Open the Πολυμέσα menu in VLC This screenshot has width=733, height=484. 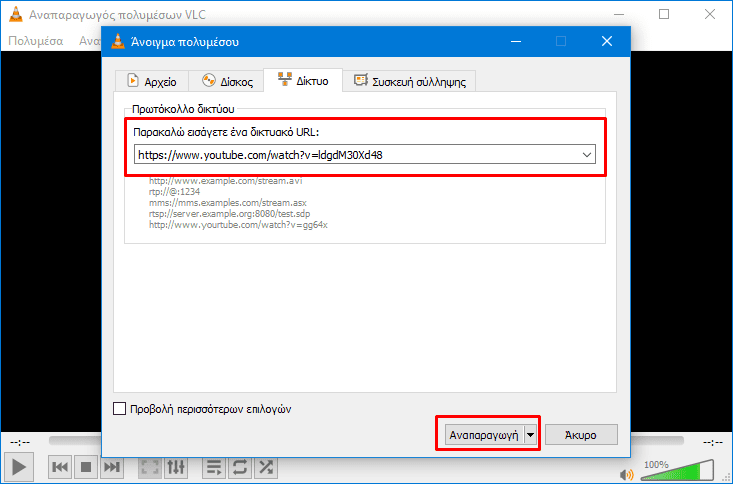click(36, 41)
